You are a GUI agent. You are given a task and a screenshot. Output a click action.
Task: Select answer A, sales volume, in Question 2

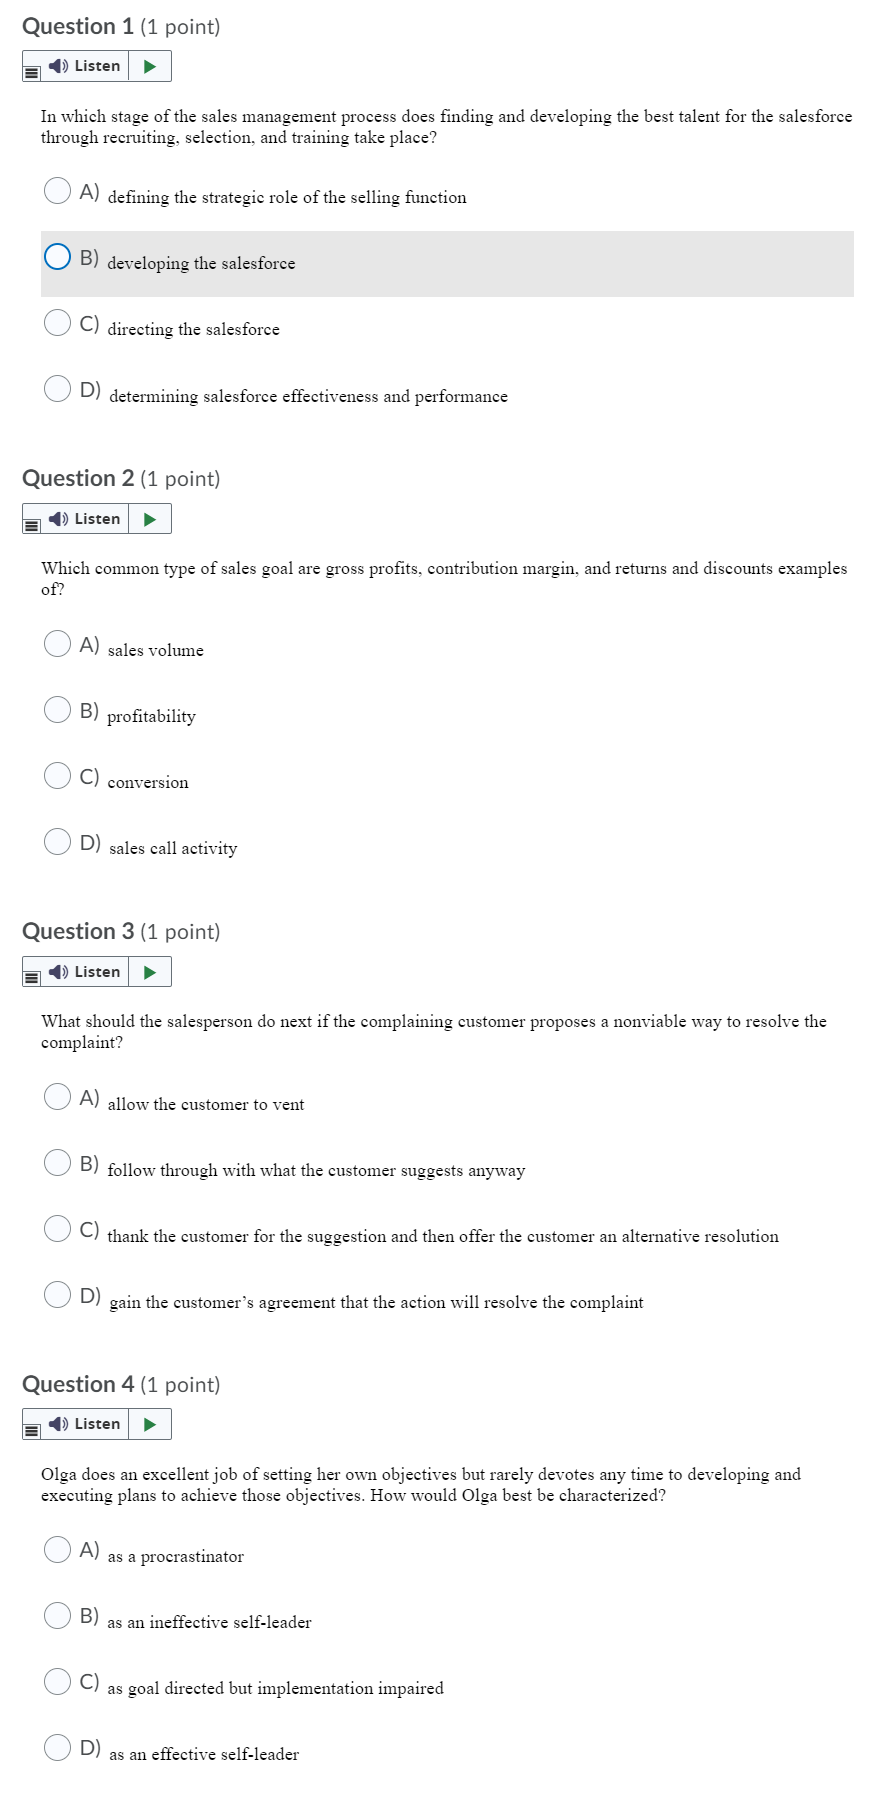tap(57, 643)
